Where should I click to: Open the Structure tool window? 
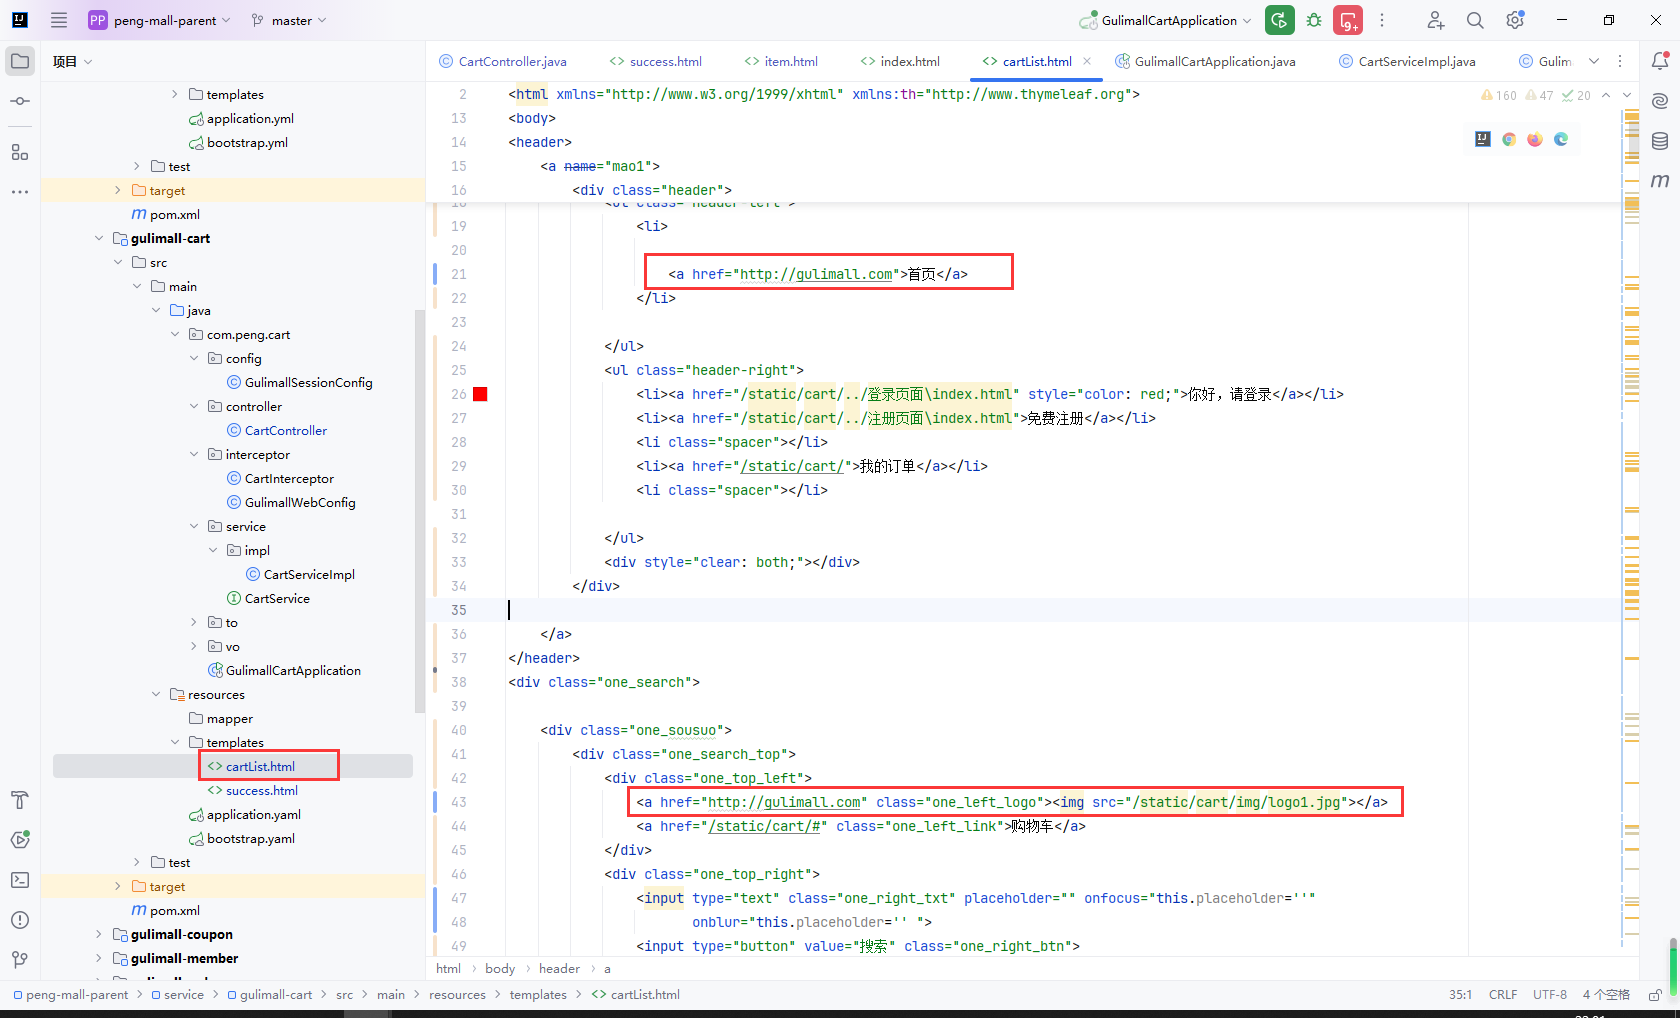point(20,152)
